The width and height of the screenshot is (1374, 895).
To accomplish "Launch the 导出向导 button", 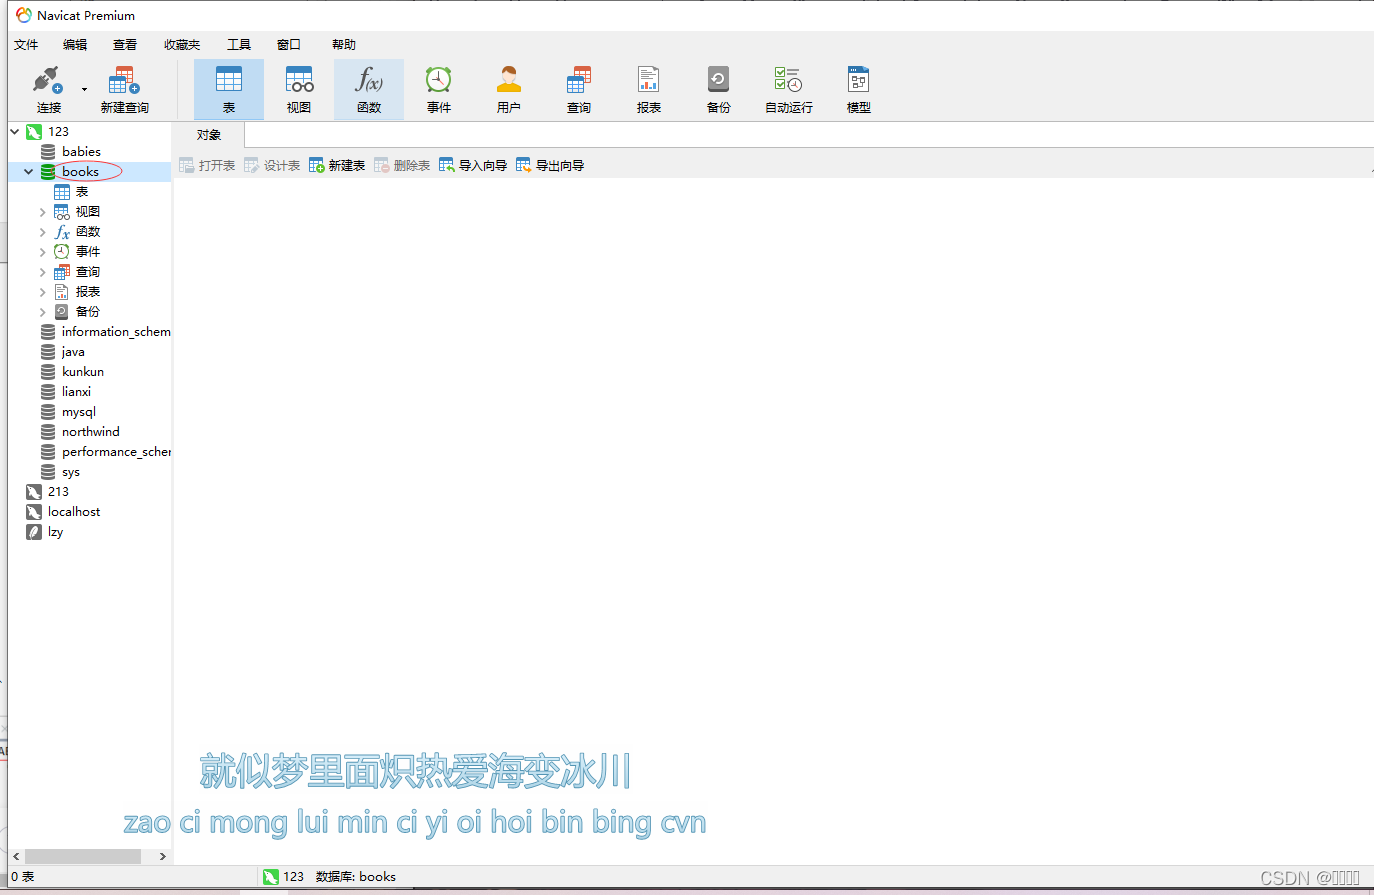I will 550,165.
